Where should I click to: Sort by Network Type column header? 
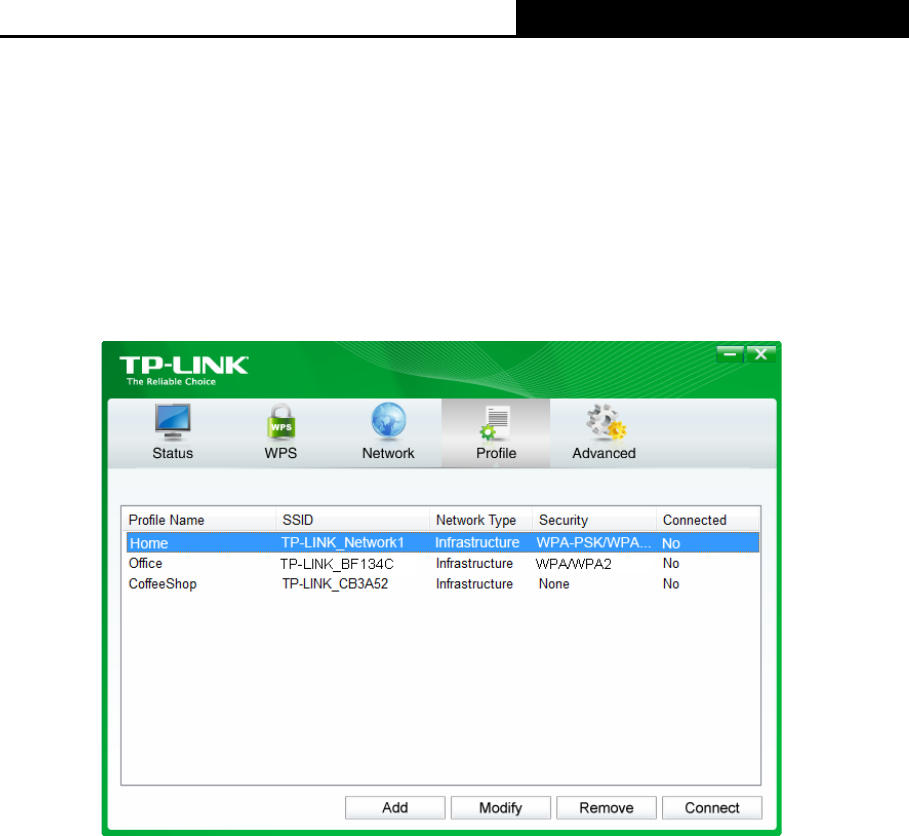(x=481, y=520)
